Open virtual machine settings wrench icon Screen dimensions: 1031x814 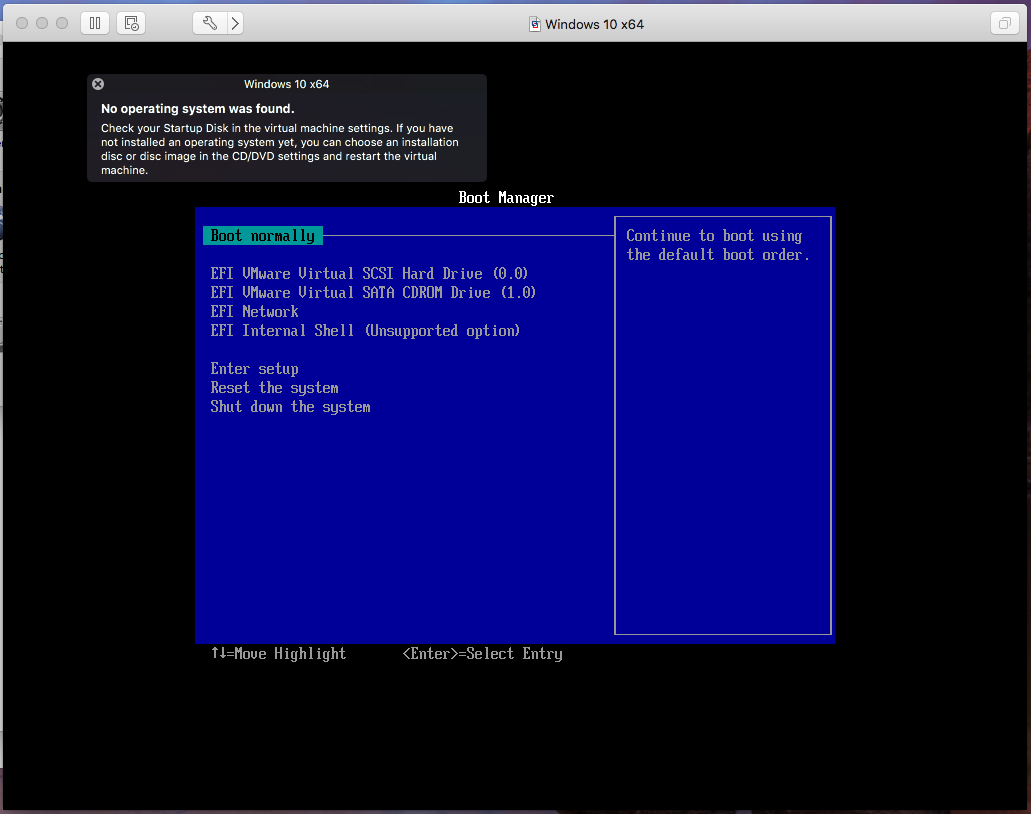210,24
